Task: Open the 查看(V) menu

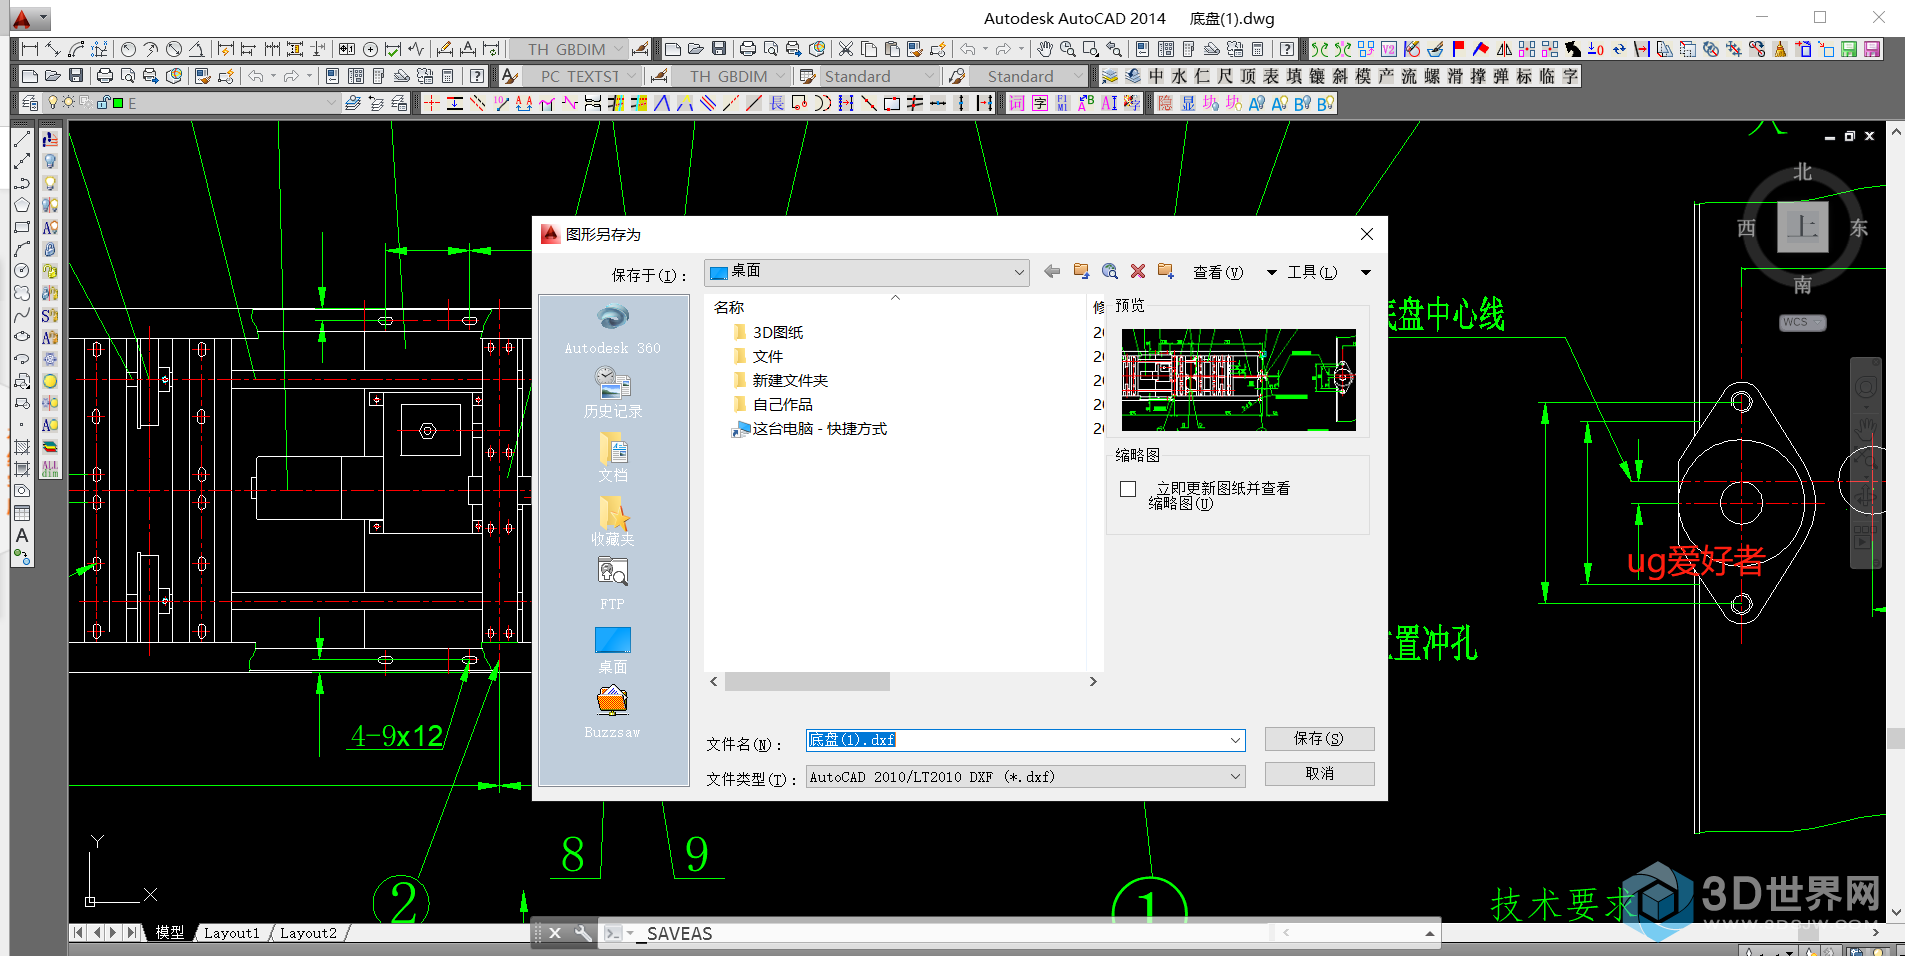Action: pos(1217,273)
